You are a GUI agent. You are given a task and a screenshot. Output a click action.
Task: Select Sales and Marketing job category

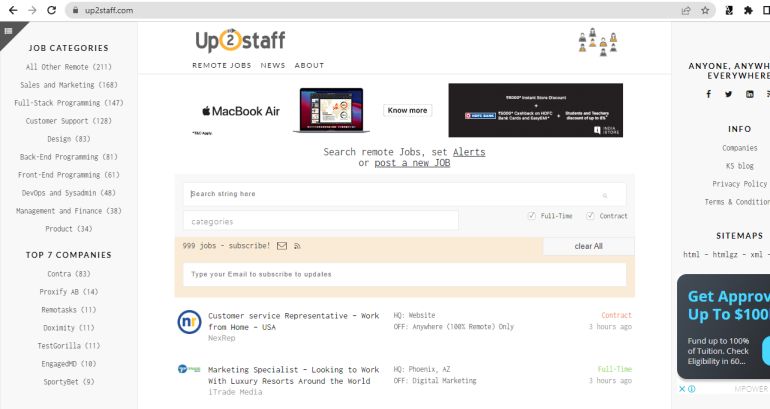[68, 85]
